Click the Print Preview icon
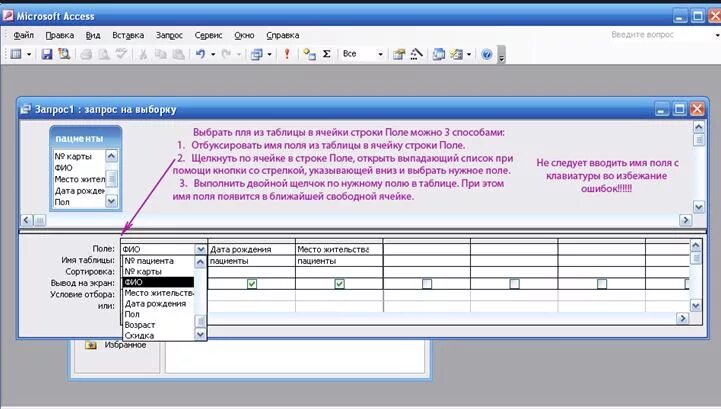 [104, 54]
